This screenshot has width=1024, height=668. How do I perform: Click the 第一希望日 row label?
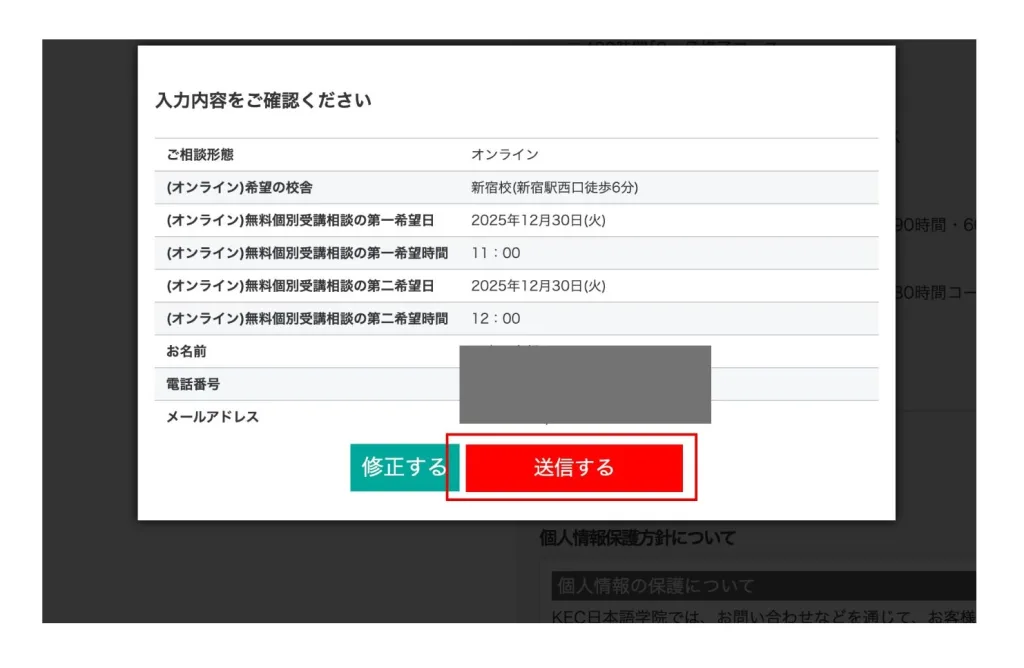click(x=300, y=220)
